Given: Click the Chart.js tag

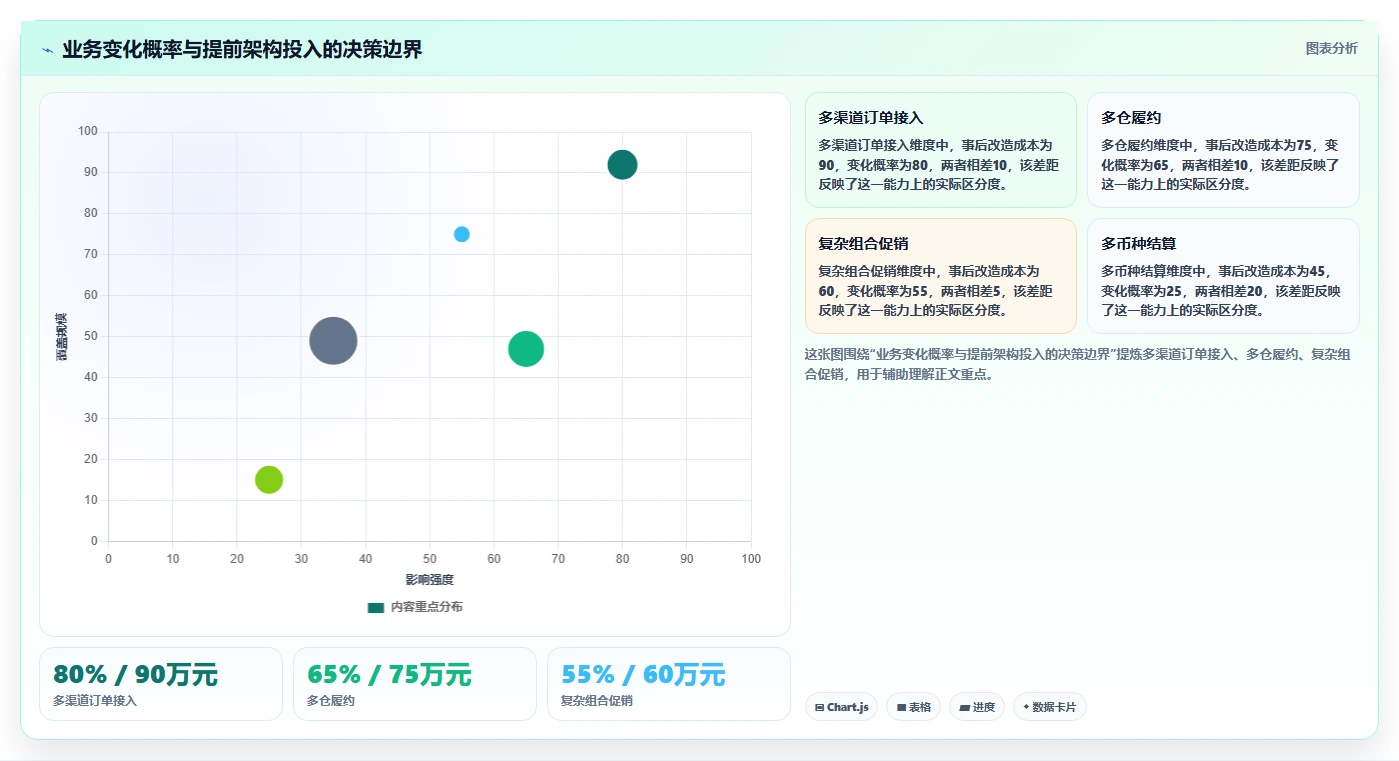Looking at the screenshot, I should tap(841, 707).
